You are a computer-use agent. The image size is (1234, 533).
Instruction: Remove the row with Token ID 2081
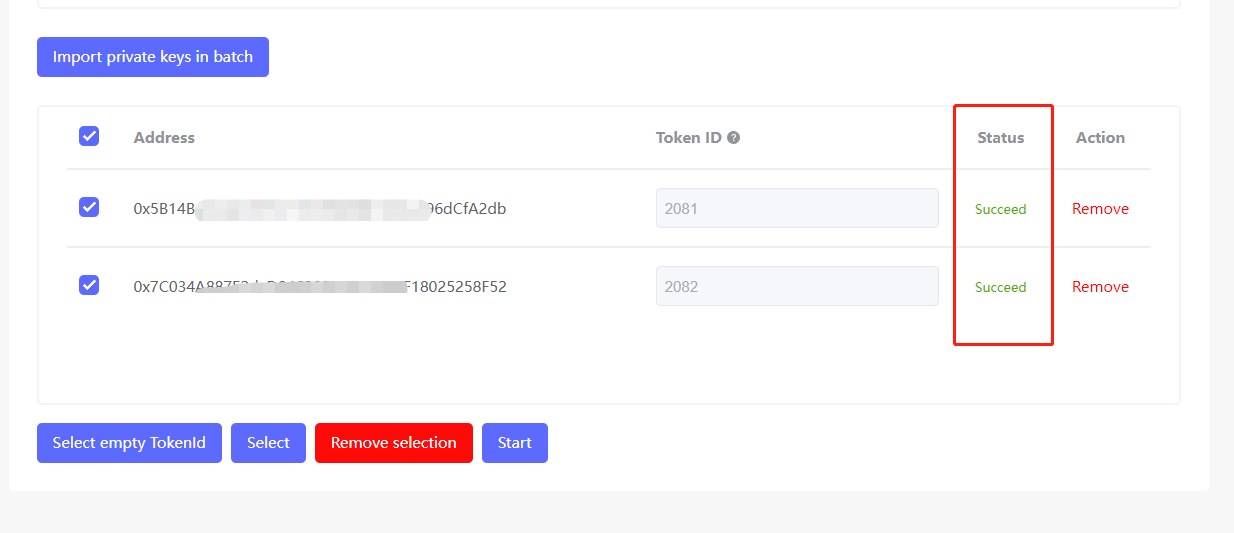pyautogui.click(x=1100, y=209)
